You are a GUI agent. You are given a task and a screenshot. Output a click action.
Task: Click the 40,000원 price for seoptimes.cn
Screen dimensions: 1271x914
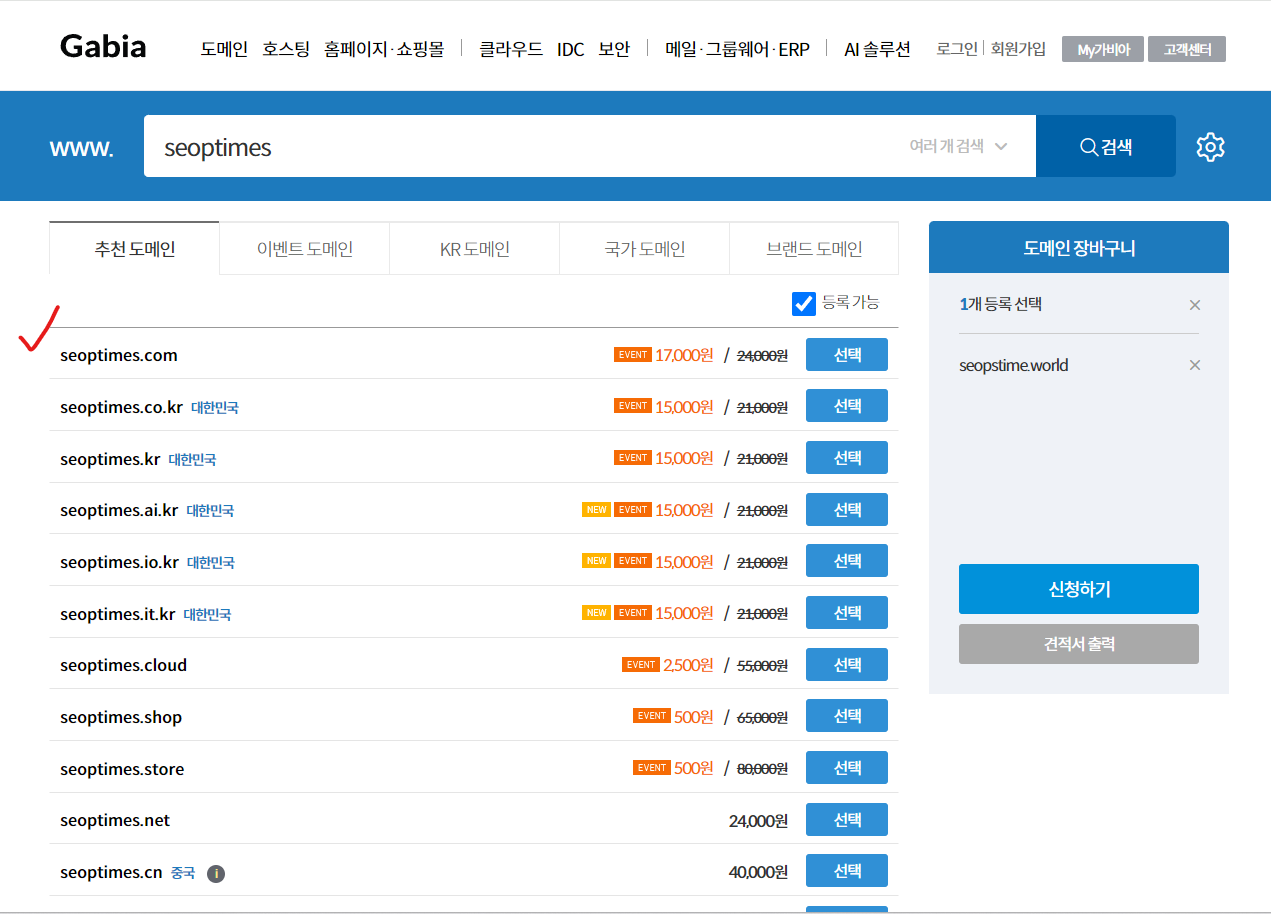[758, 872]
